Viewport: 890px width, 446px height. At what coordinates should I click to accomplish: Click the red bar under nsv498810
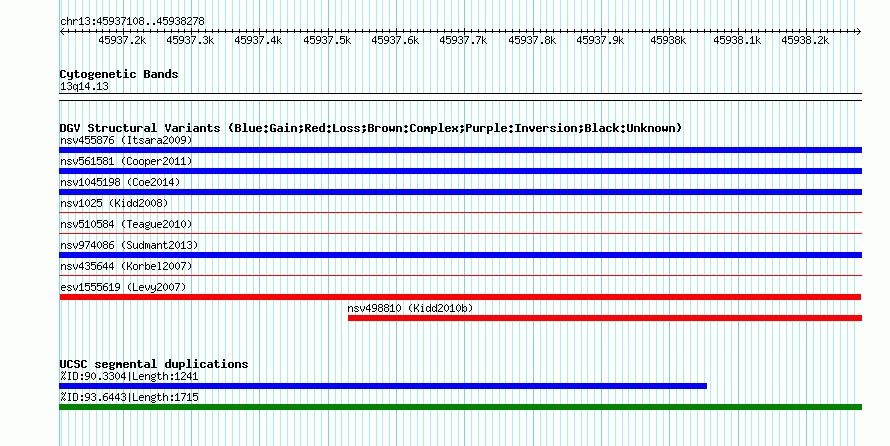[605, 318]
